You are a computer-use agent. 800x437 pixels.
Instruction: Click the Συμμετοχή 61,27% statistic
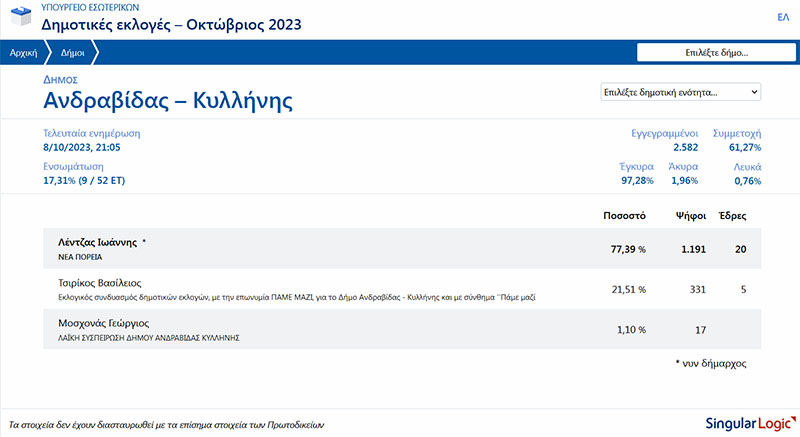(x=737, y=140)
